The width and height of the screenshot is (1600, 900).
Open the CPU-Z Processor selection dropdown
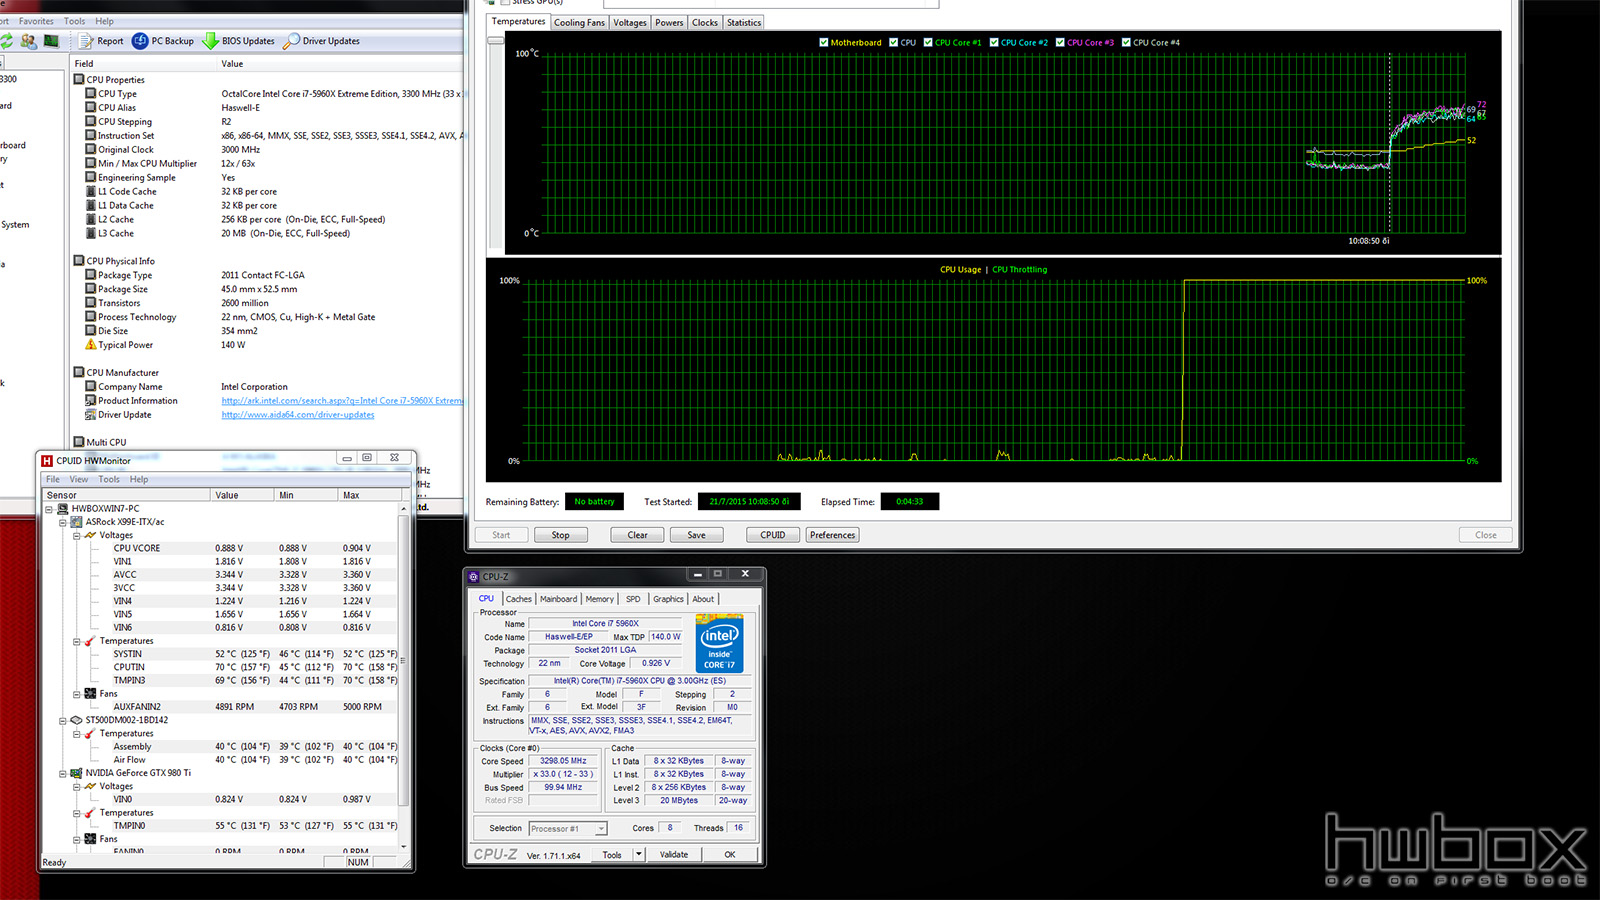pos(568,828)
